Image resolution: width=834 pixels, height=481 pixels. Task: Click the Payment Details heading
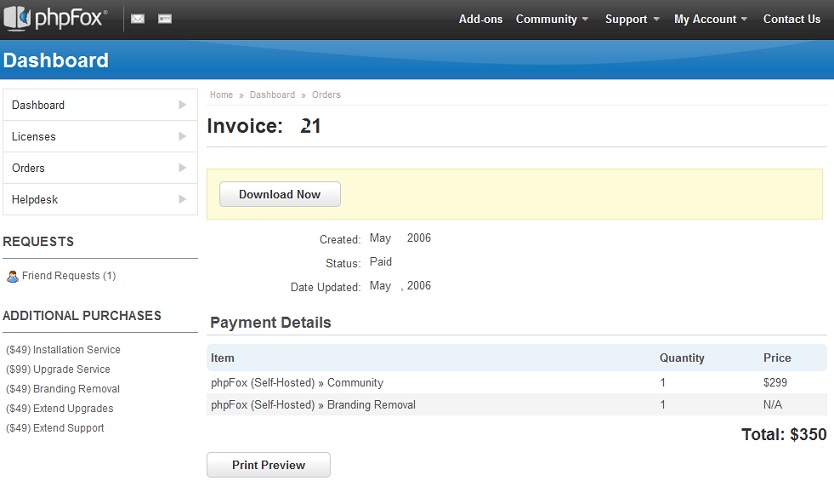point(271,322)
